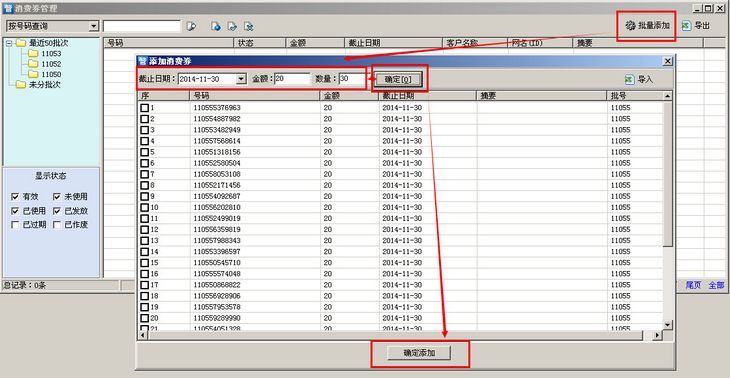Click the Excel icon next to 导入 in dialog

(629, 79)
